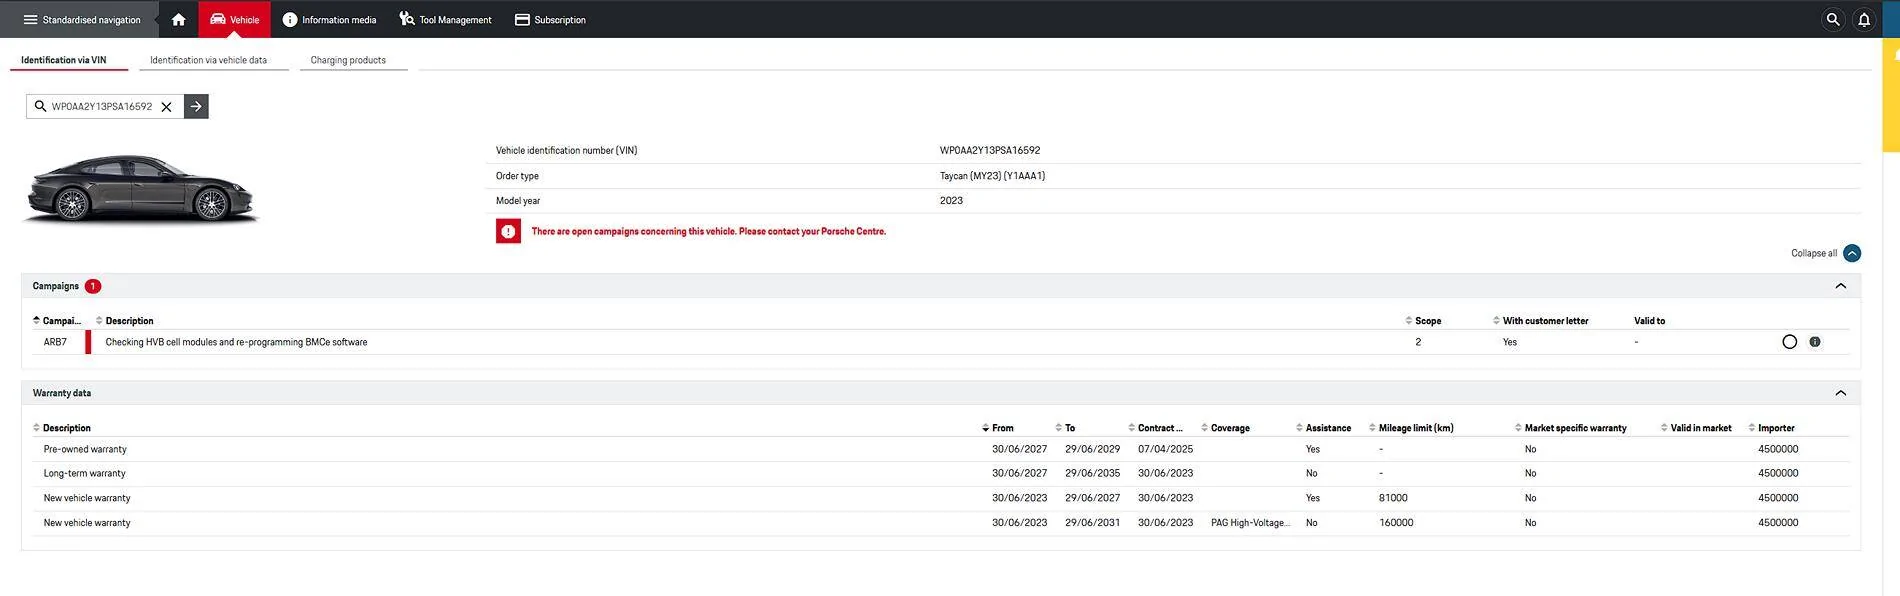Select Pre-owned warranty row
Screen dimensions: 1900x596
pyautogui.click(x=940, y=449)
